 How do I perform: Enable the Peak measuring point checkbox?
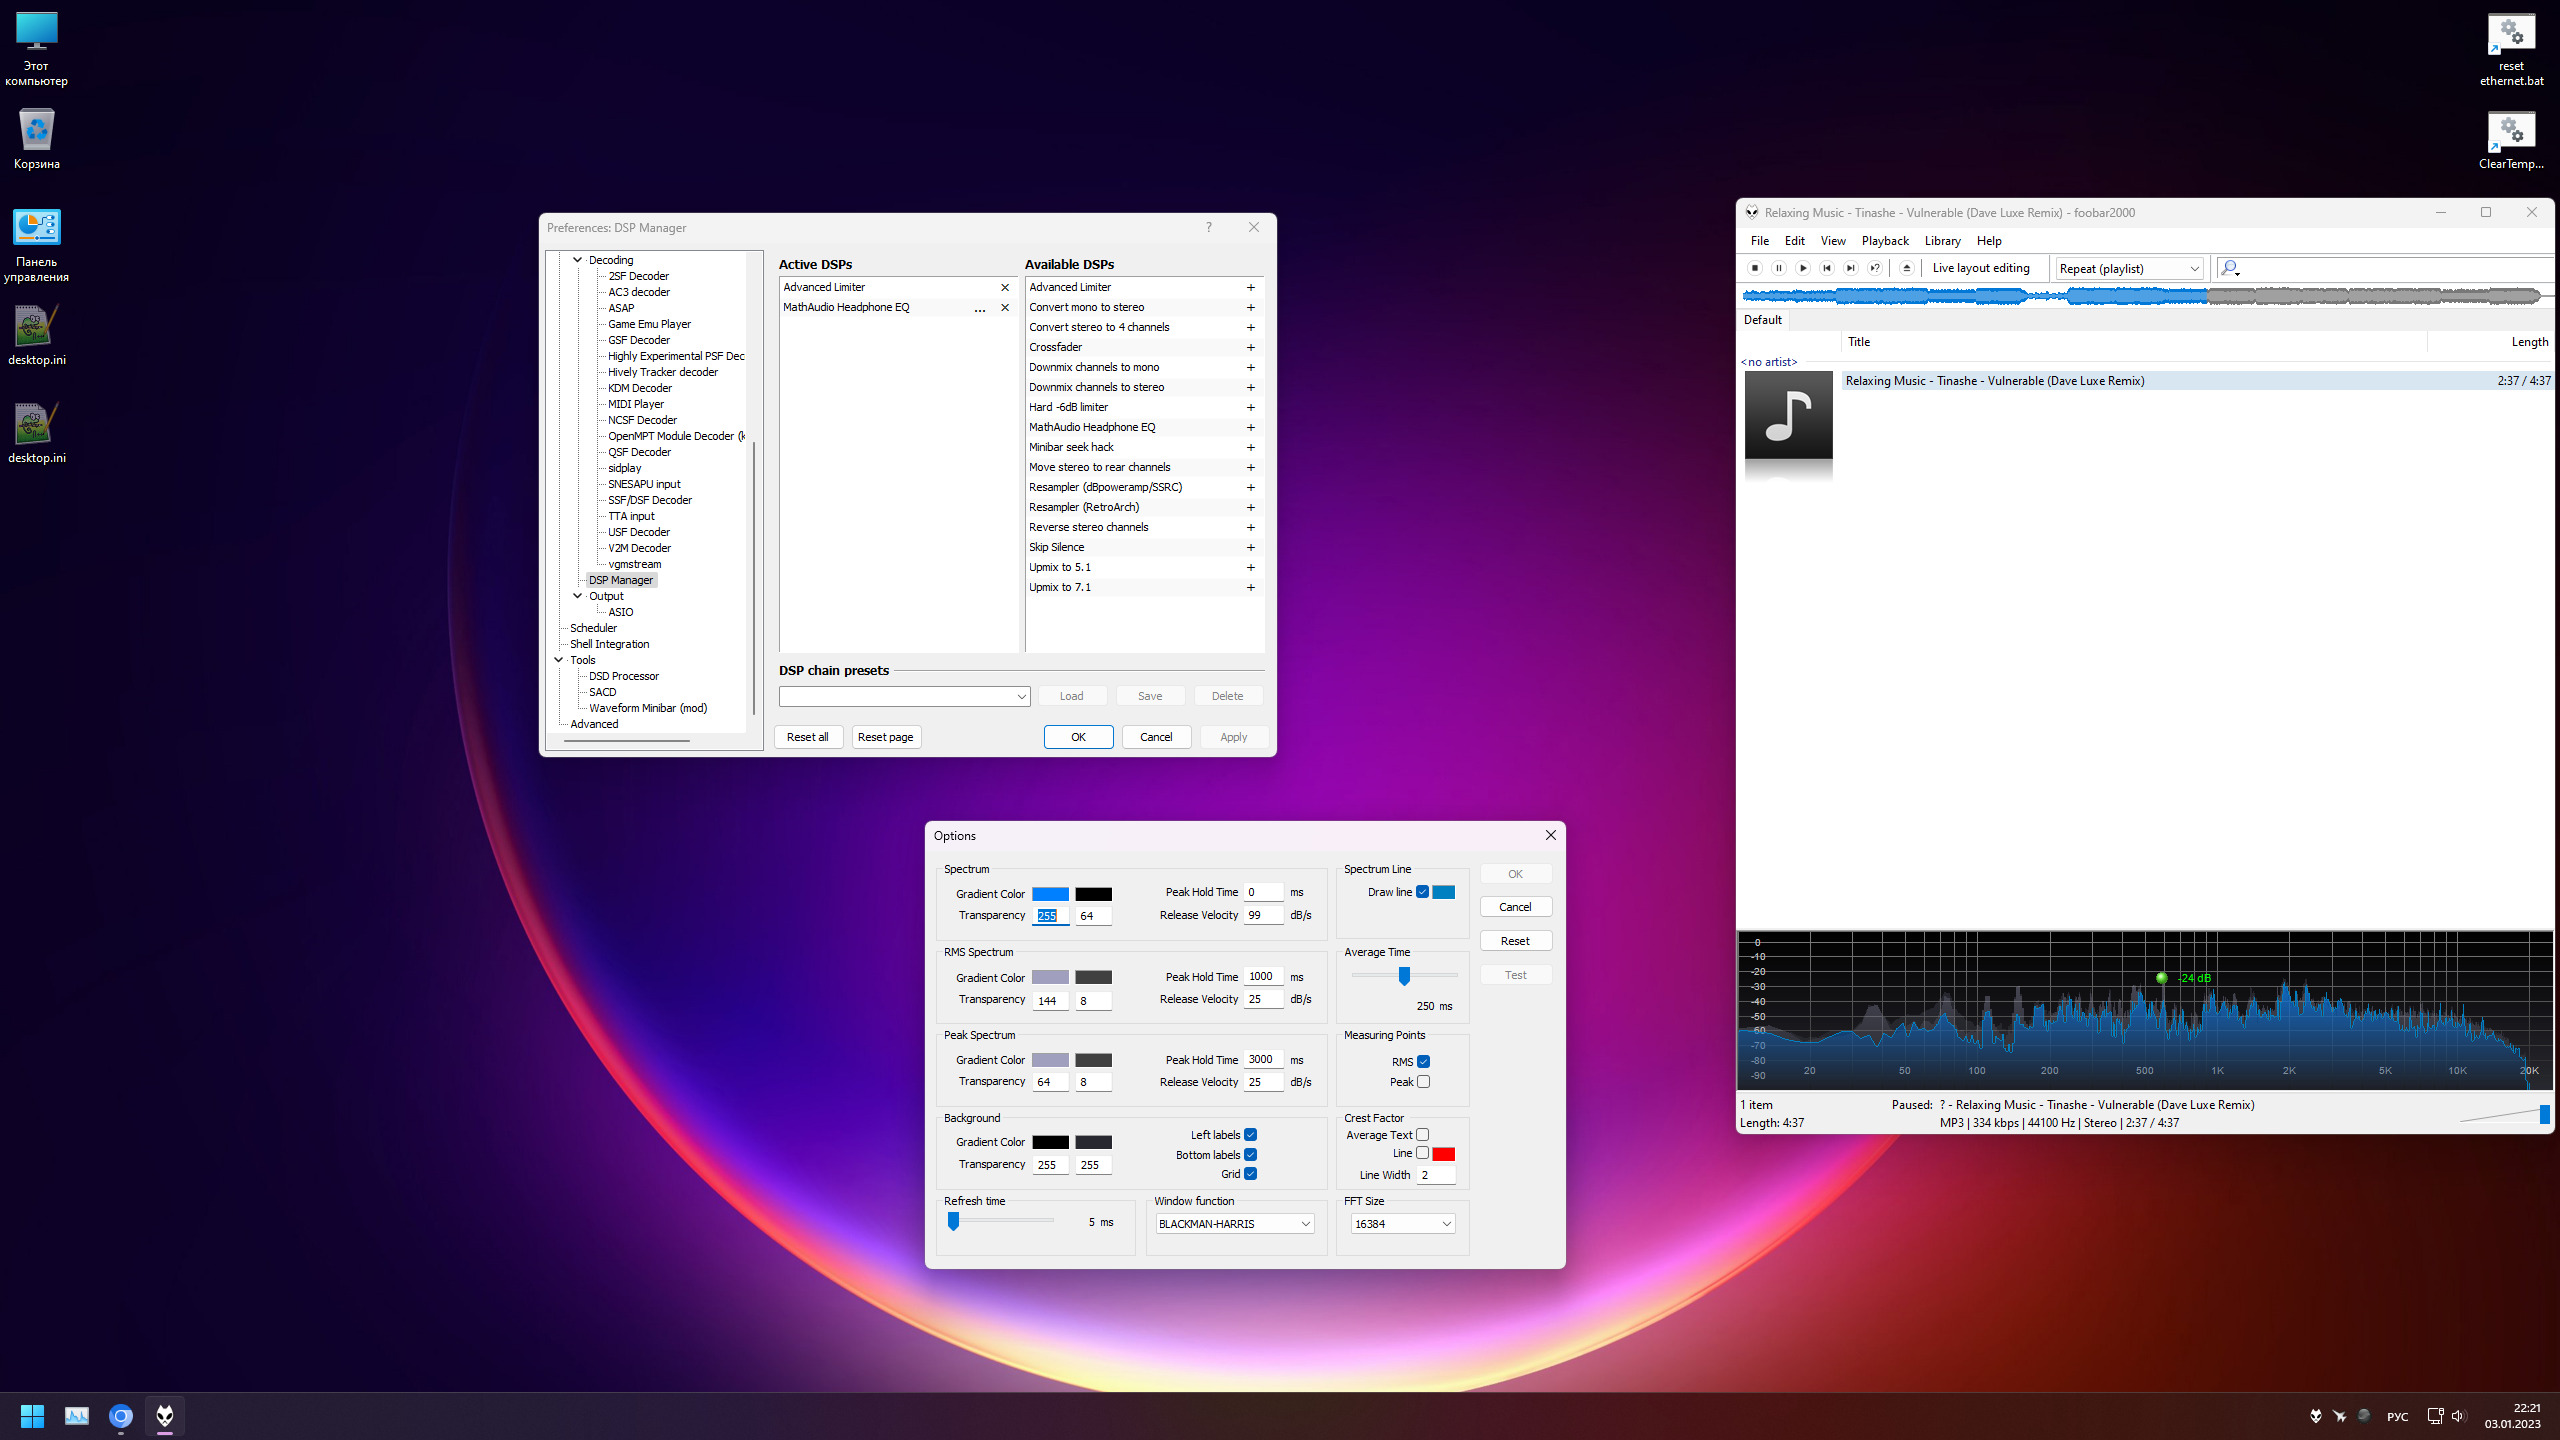point(1423,1082)
